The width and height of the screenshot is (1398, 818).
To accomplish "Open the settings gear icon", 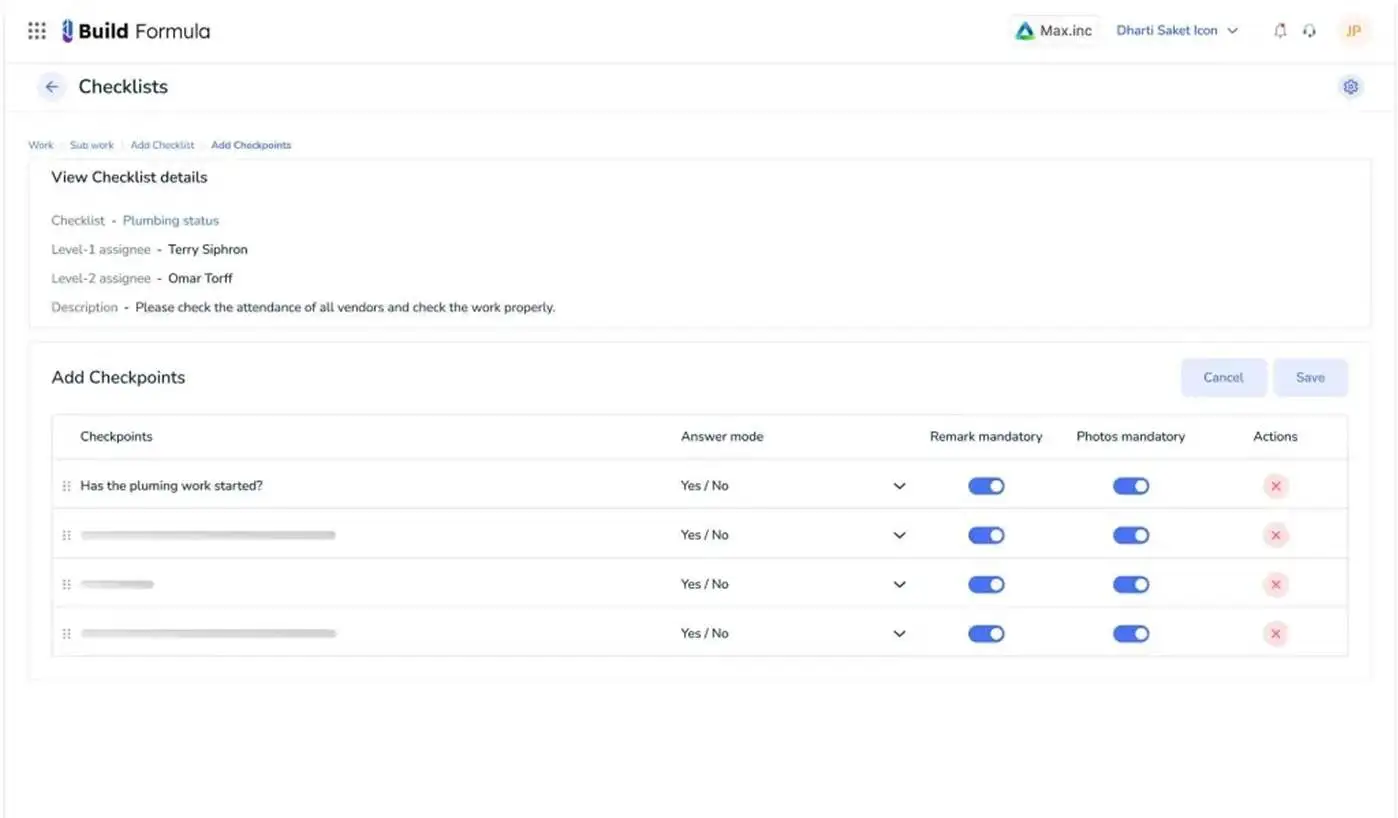I will pyautogui.click(x=1350, y=87).
